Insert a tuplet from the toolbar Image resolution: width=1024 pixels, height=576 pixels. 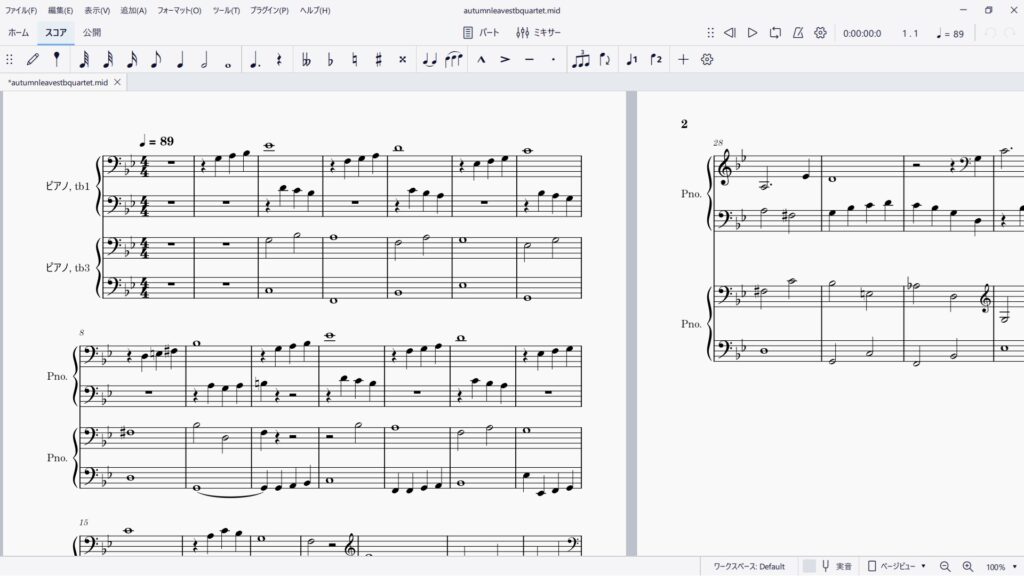coord(580,60)
